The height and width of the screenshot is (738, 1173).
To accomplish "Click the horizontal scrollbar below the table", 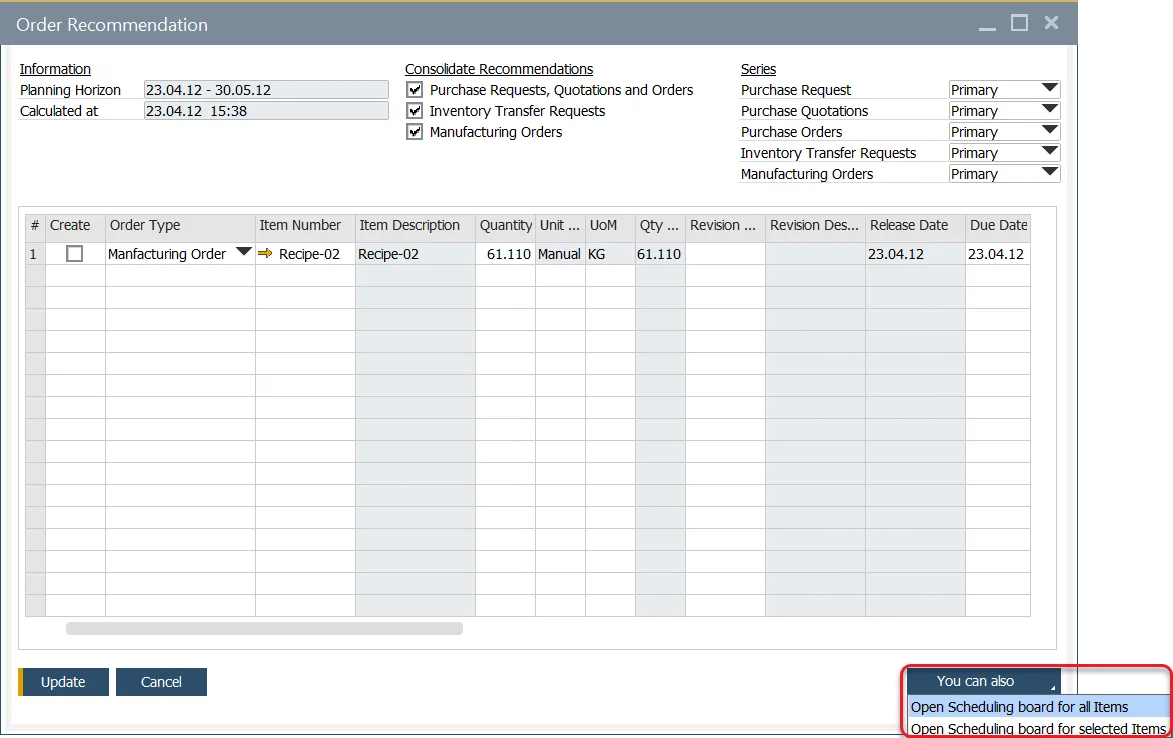I will click(264, 628).
